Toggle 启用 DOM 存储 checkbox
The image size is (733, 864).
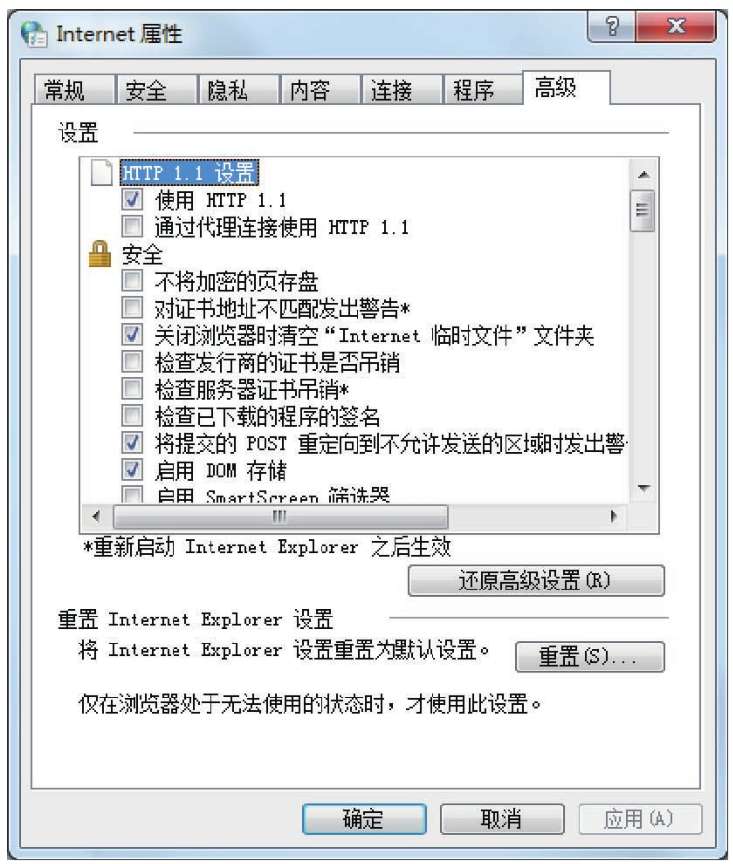tap(132, 469)
